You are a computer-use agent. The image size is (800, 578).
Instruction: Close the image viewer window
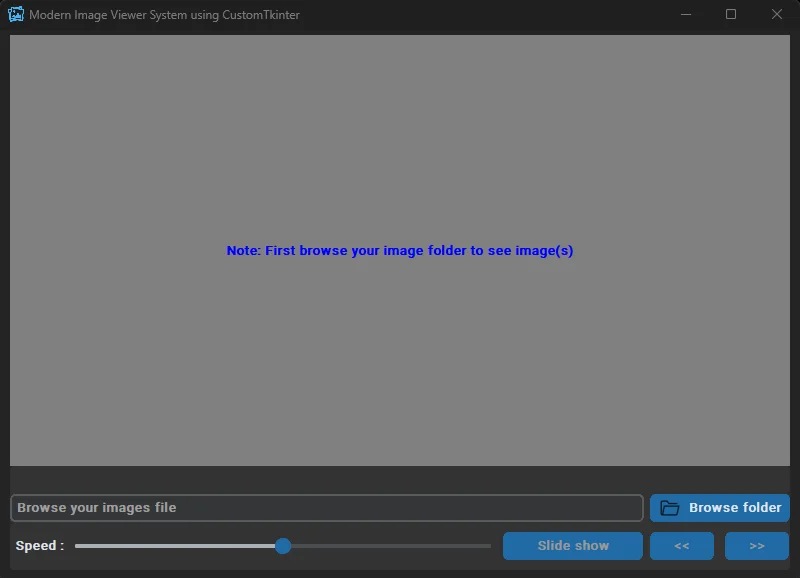(777, 14)
